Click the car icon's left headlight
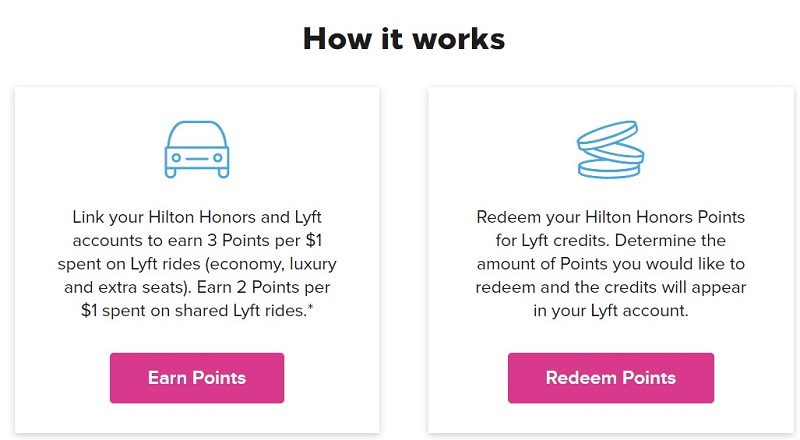Viewport: 800px width, 440px height. click(x=176, y=158)
